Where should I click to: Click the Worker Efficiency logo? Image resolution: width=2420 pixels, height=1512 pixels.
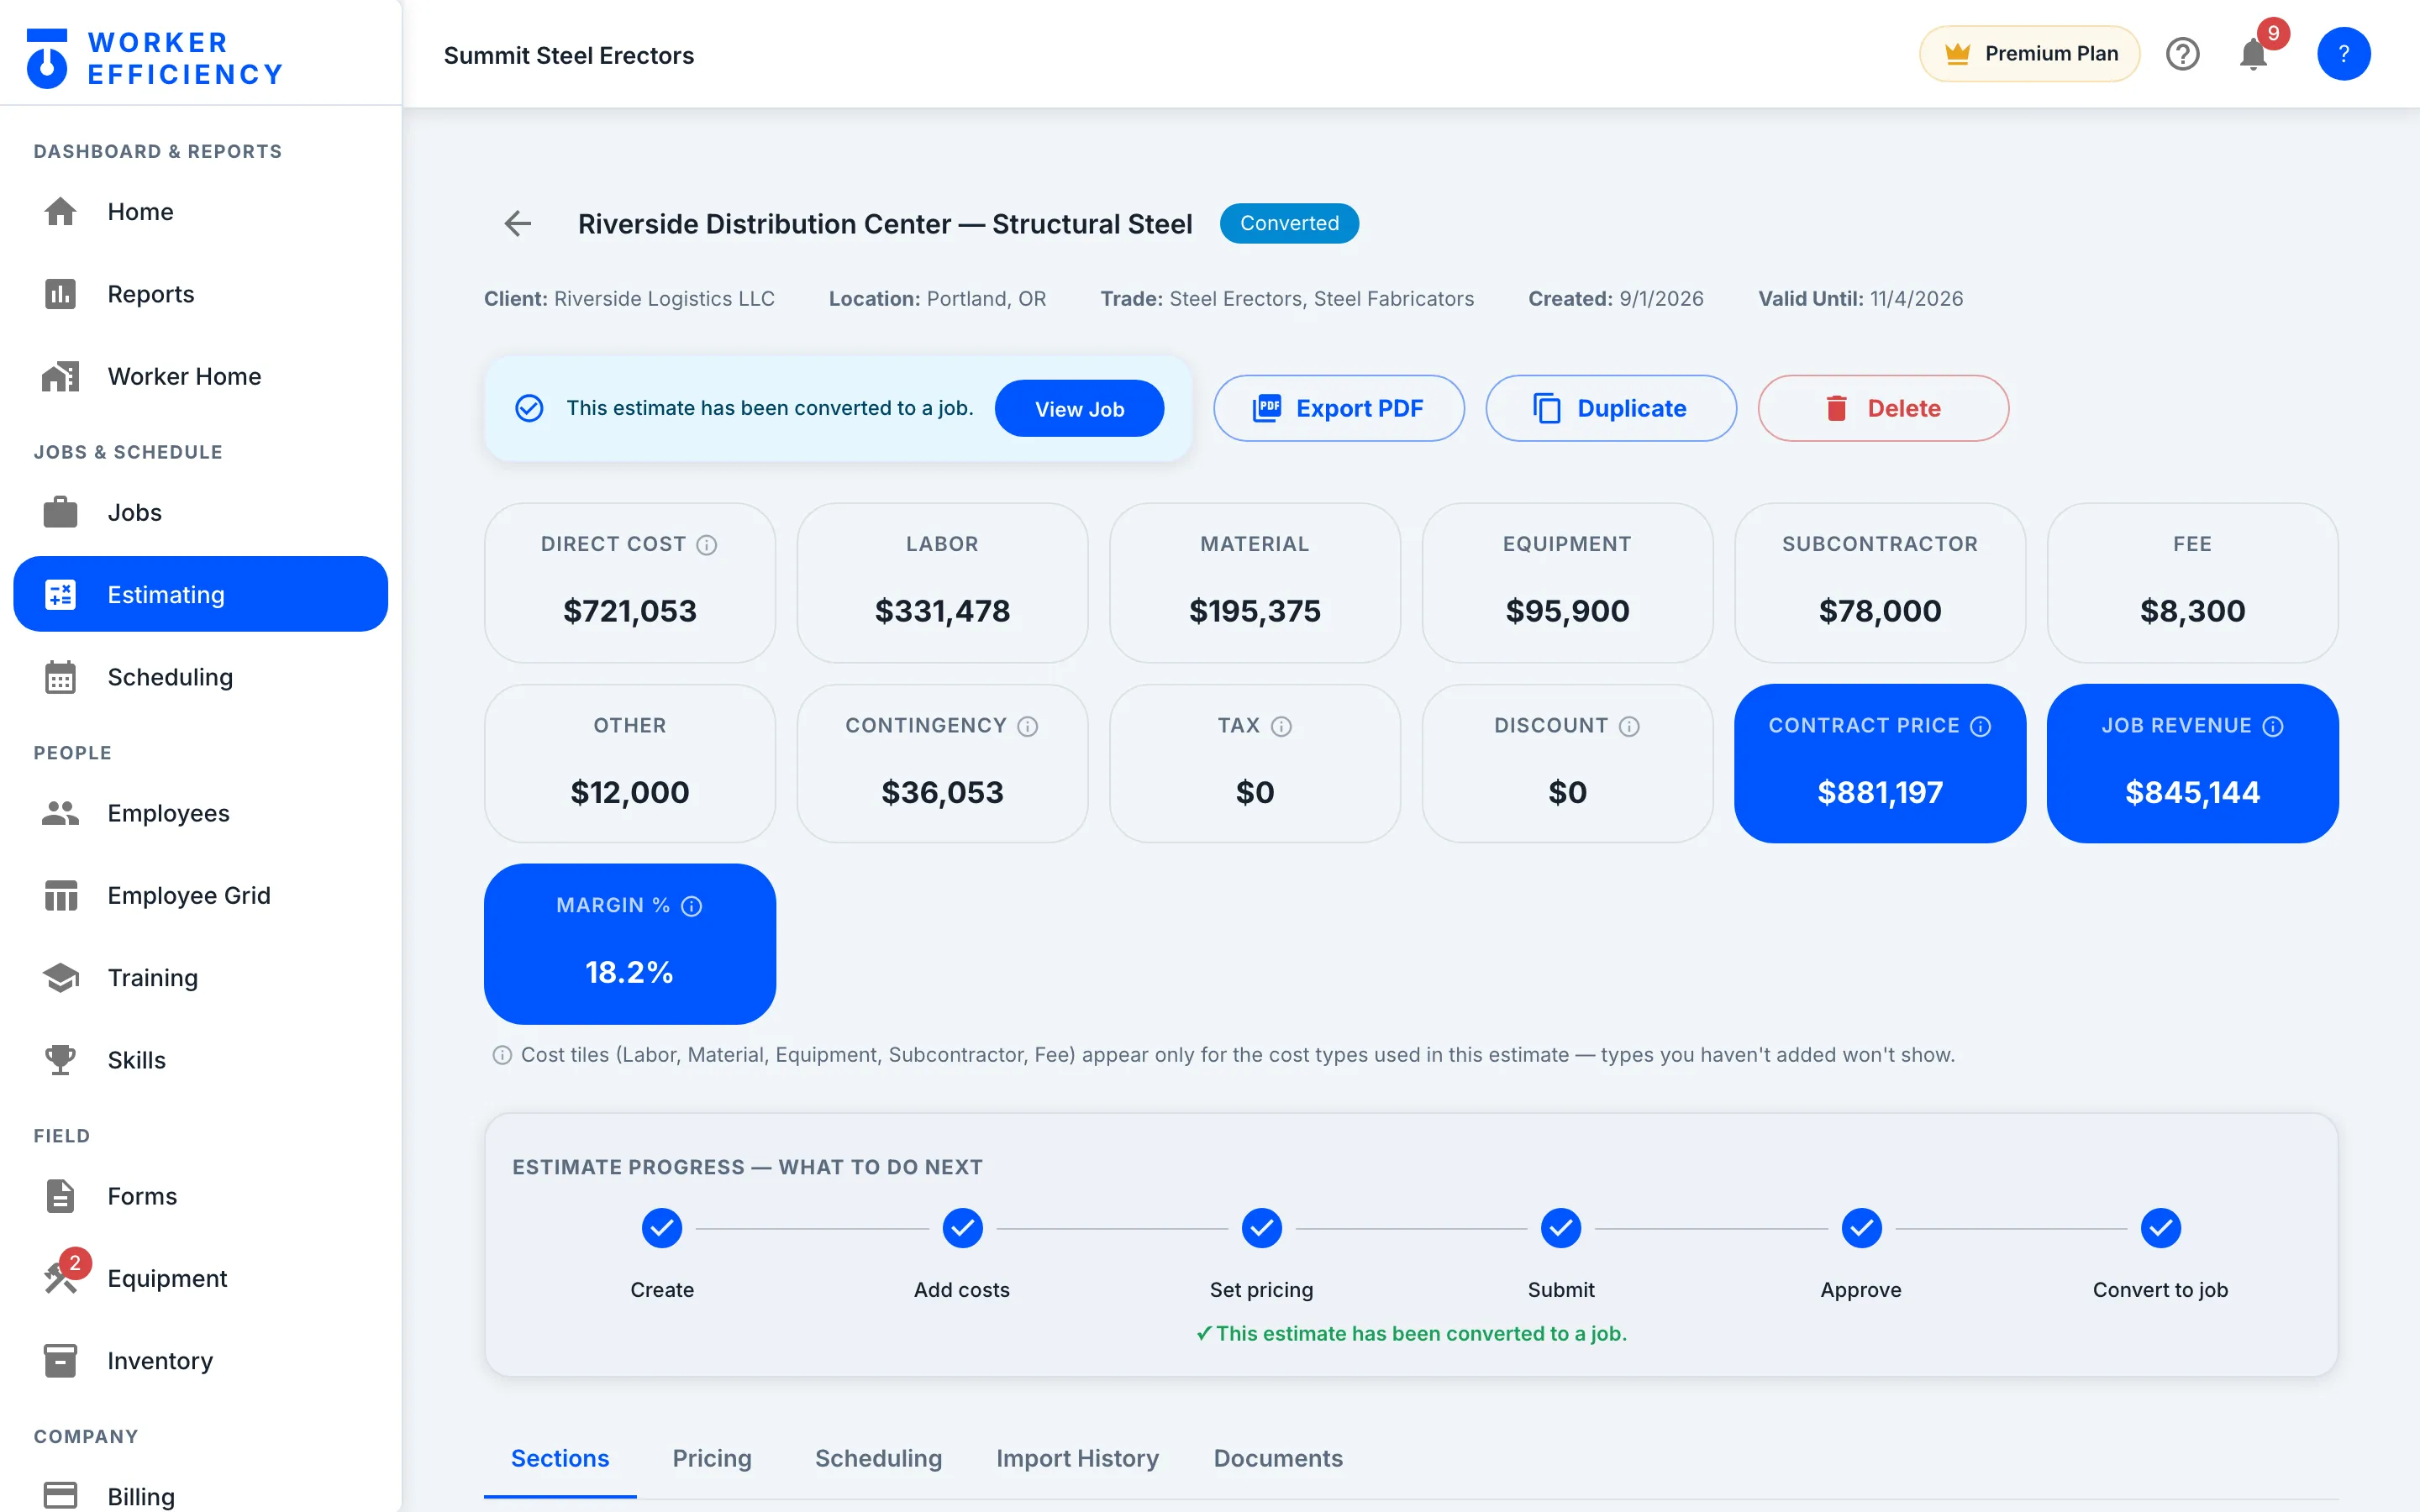(154, 58)
